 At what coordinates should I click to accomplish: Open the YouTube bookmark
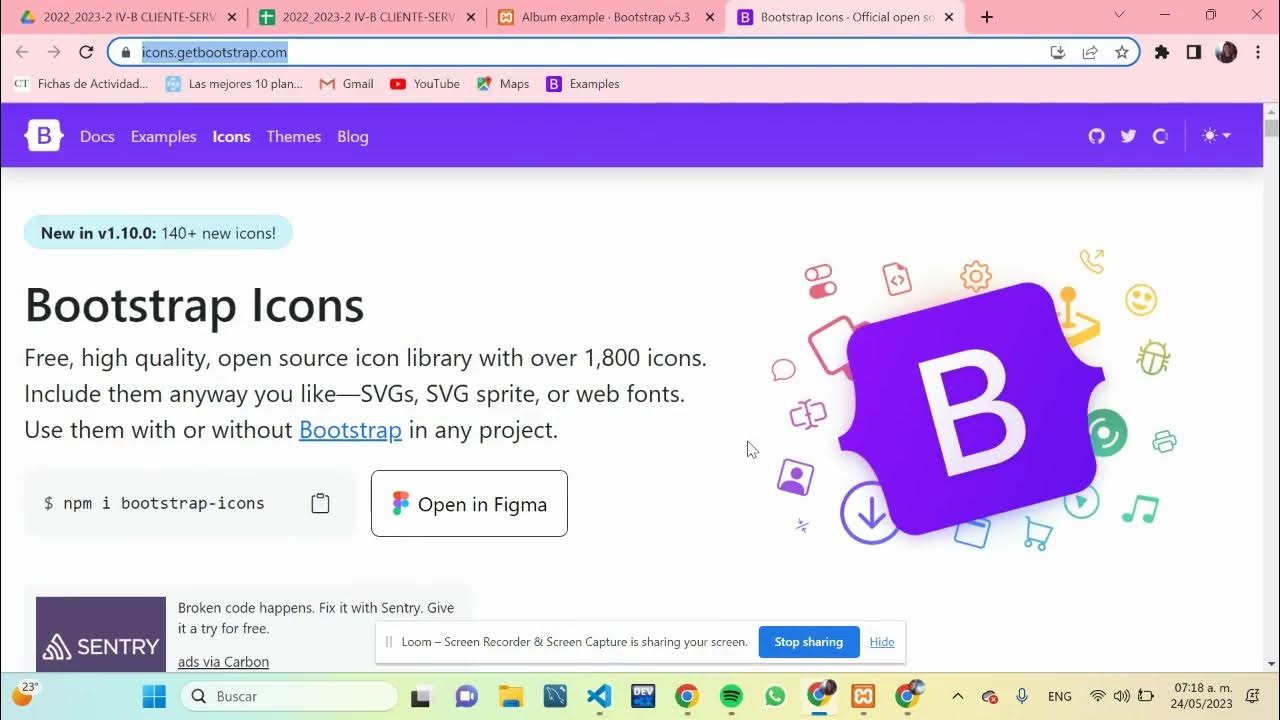click(x=425, y=84)
